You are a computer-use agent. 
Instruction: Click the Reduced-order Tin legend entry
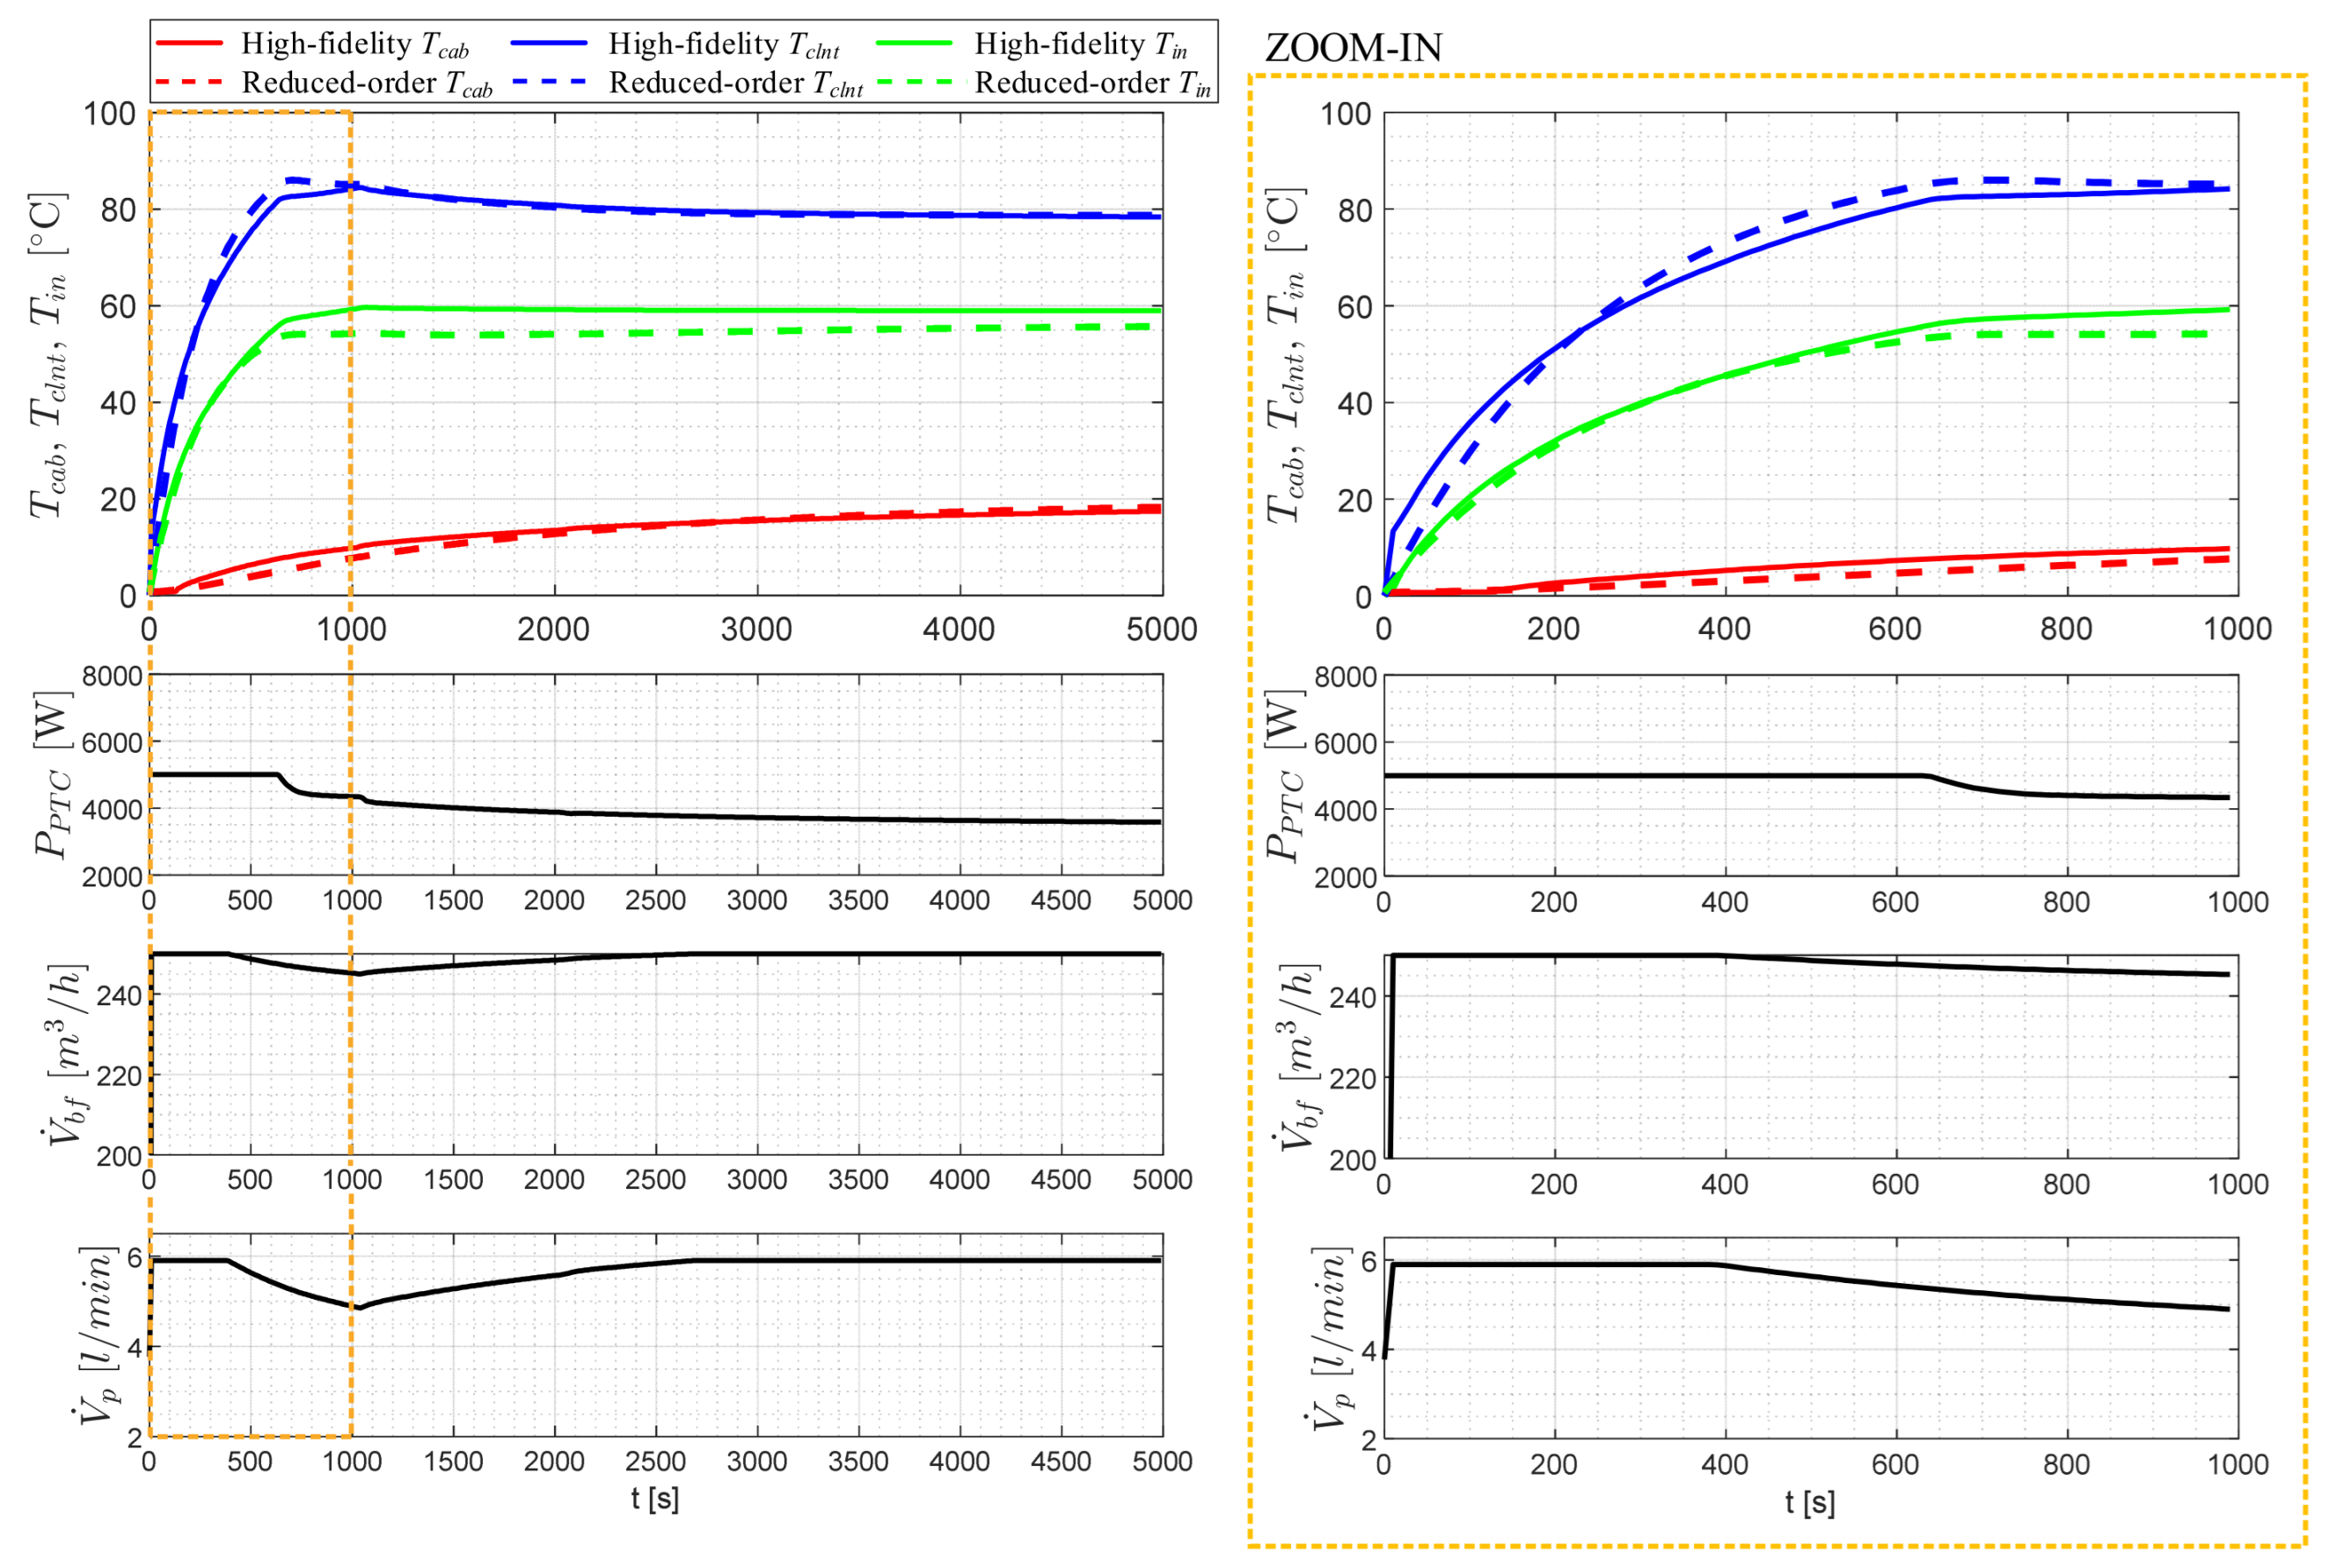tap(1092, 83)
